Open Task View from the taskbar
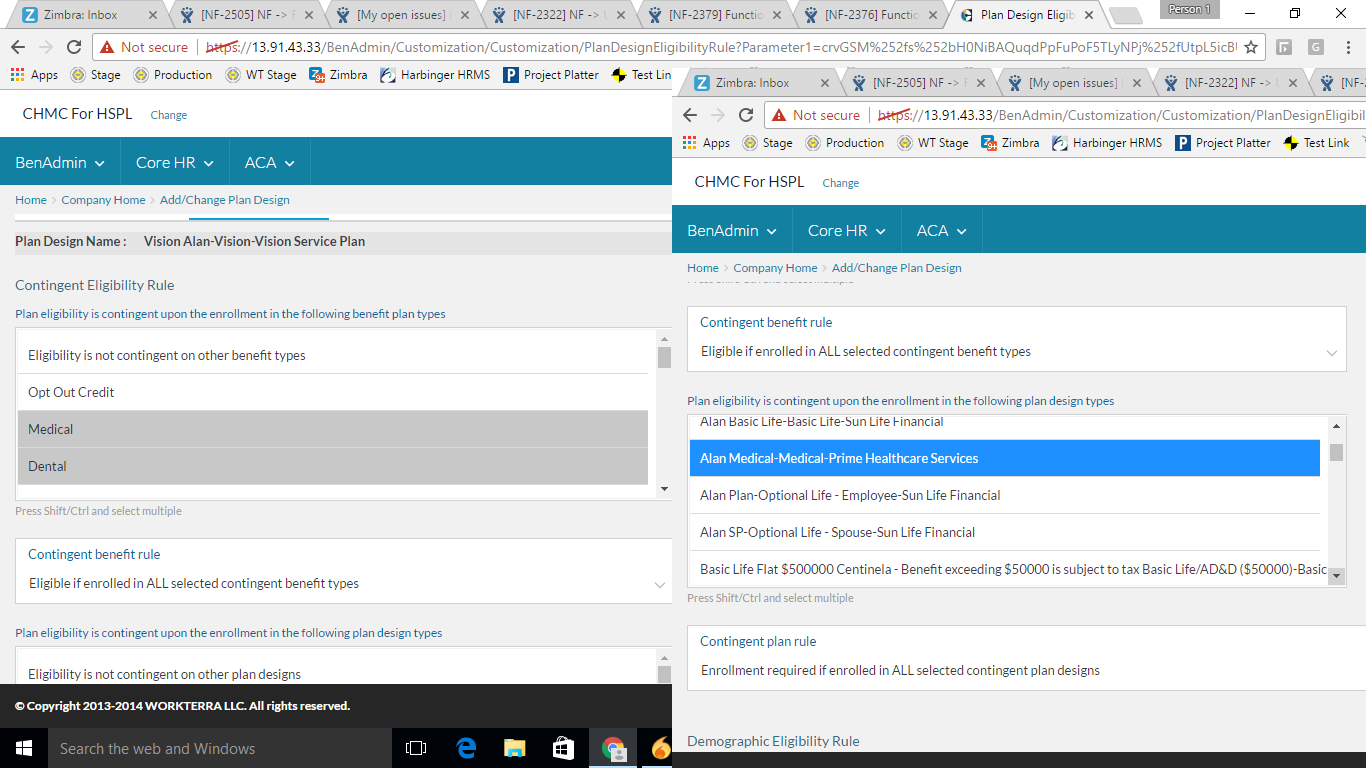The image size is (1366, 768). 416,748
